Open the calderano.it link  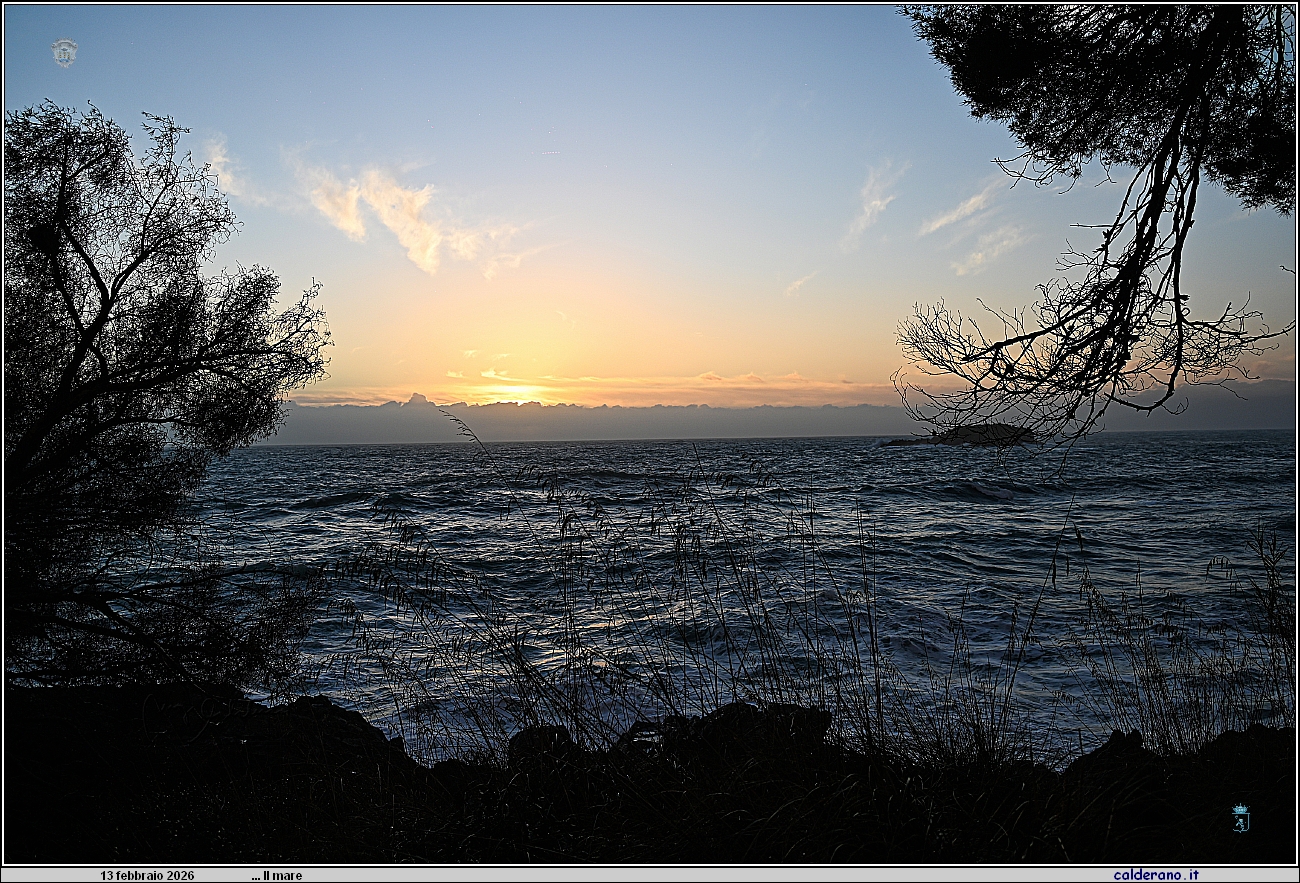pos(1156,875)
